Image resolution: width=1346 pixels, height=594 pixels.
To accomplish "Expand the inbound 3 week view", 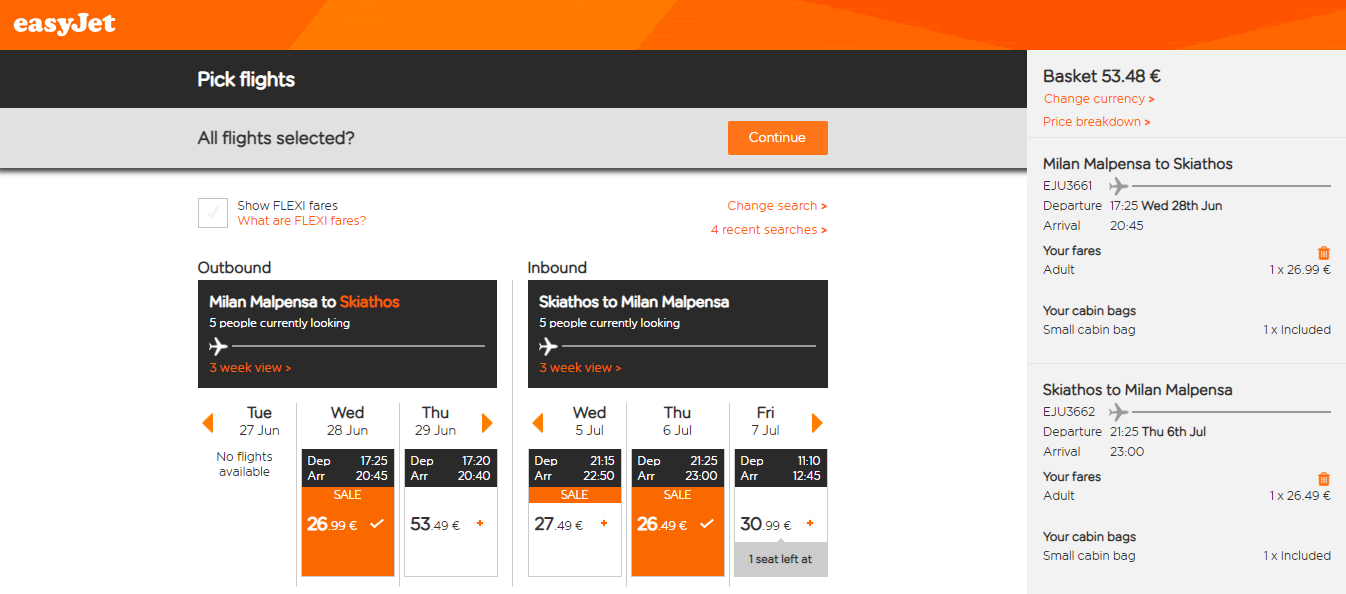I will pyautogui.click(x=580, y=368).
